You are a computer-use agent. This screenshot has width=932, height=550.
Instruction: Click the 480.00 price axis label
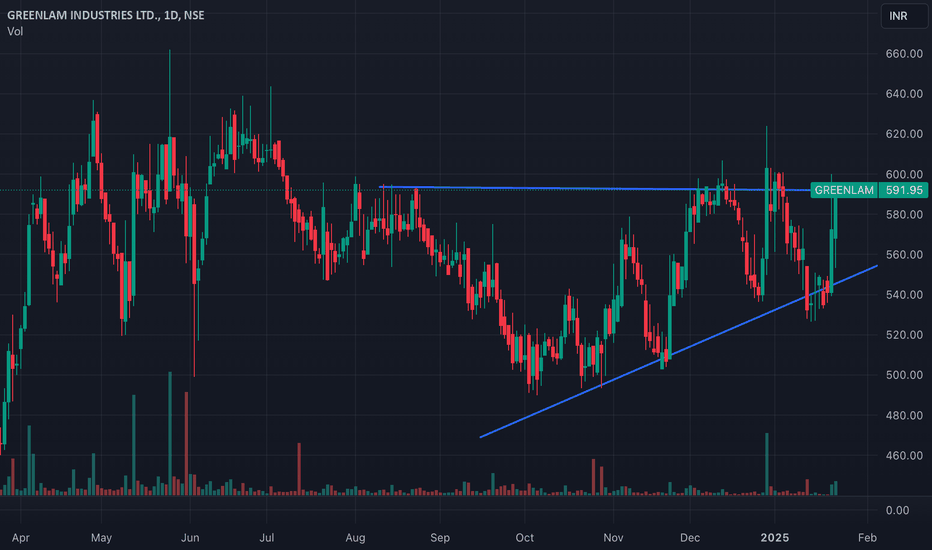(x=903, y=415)
